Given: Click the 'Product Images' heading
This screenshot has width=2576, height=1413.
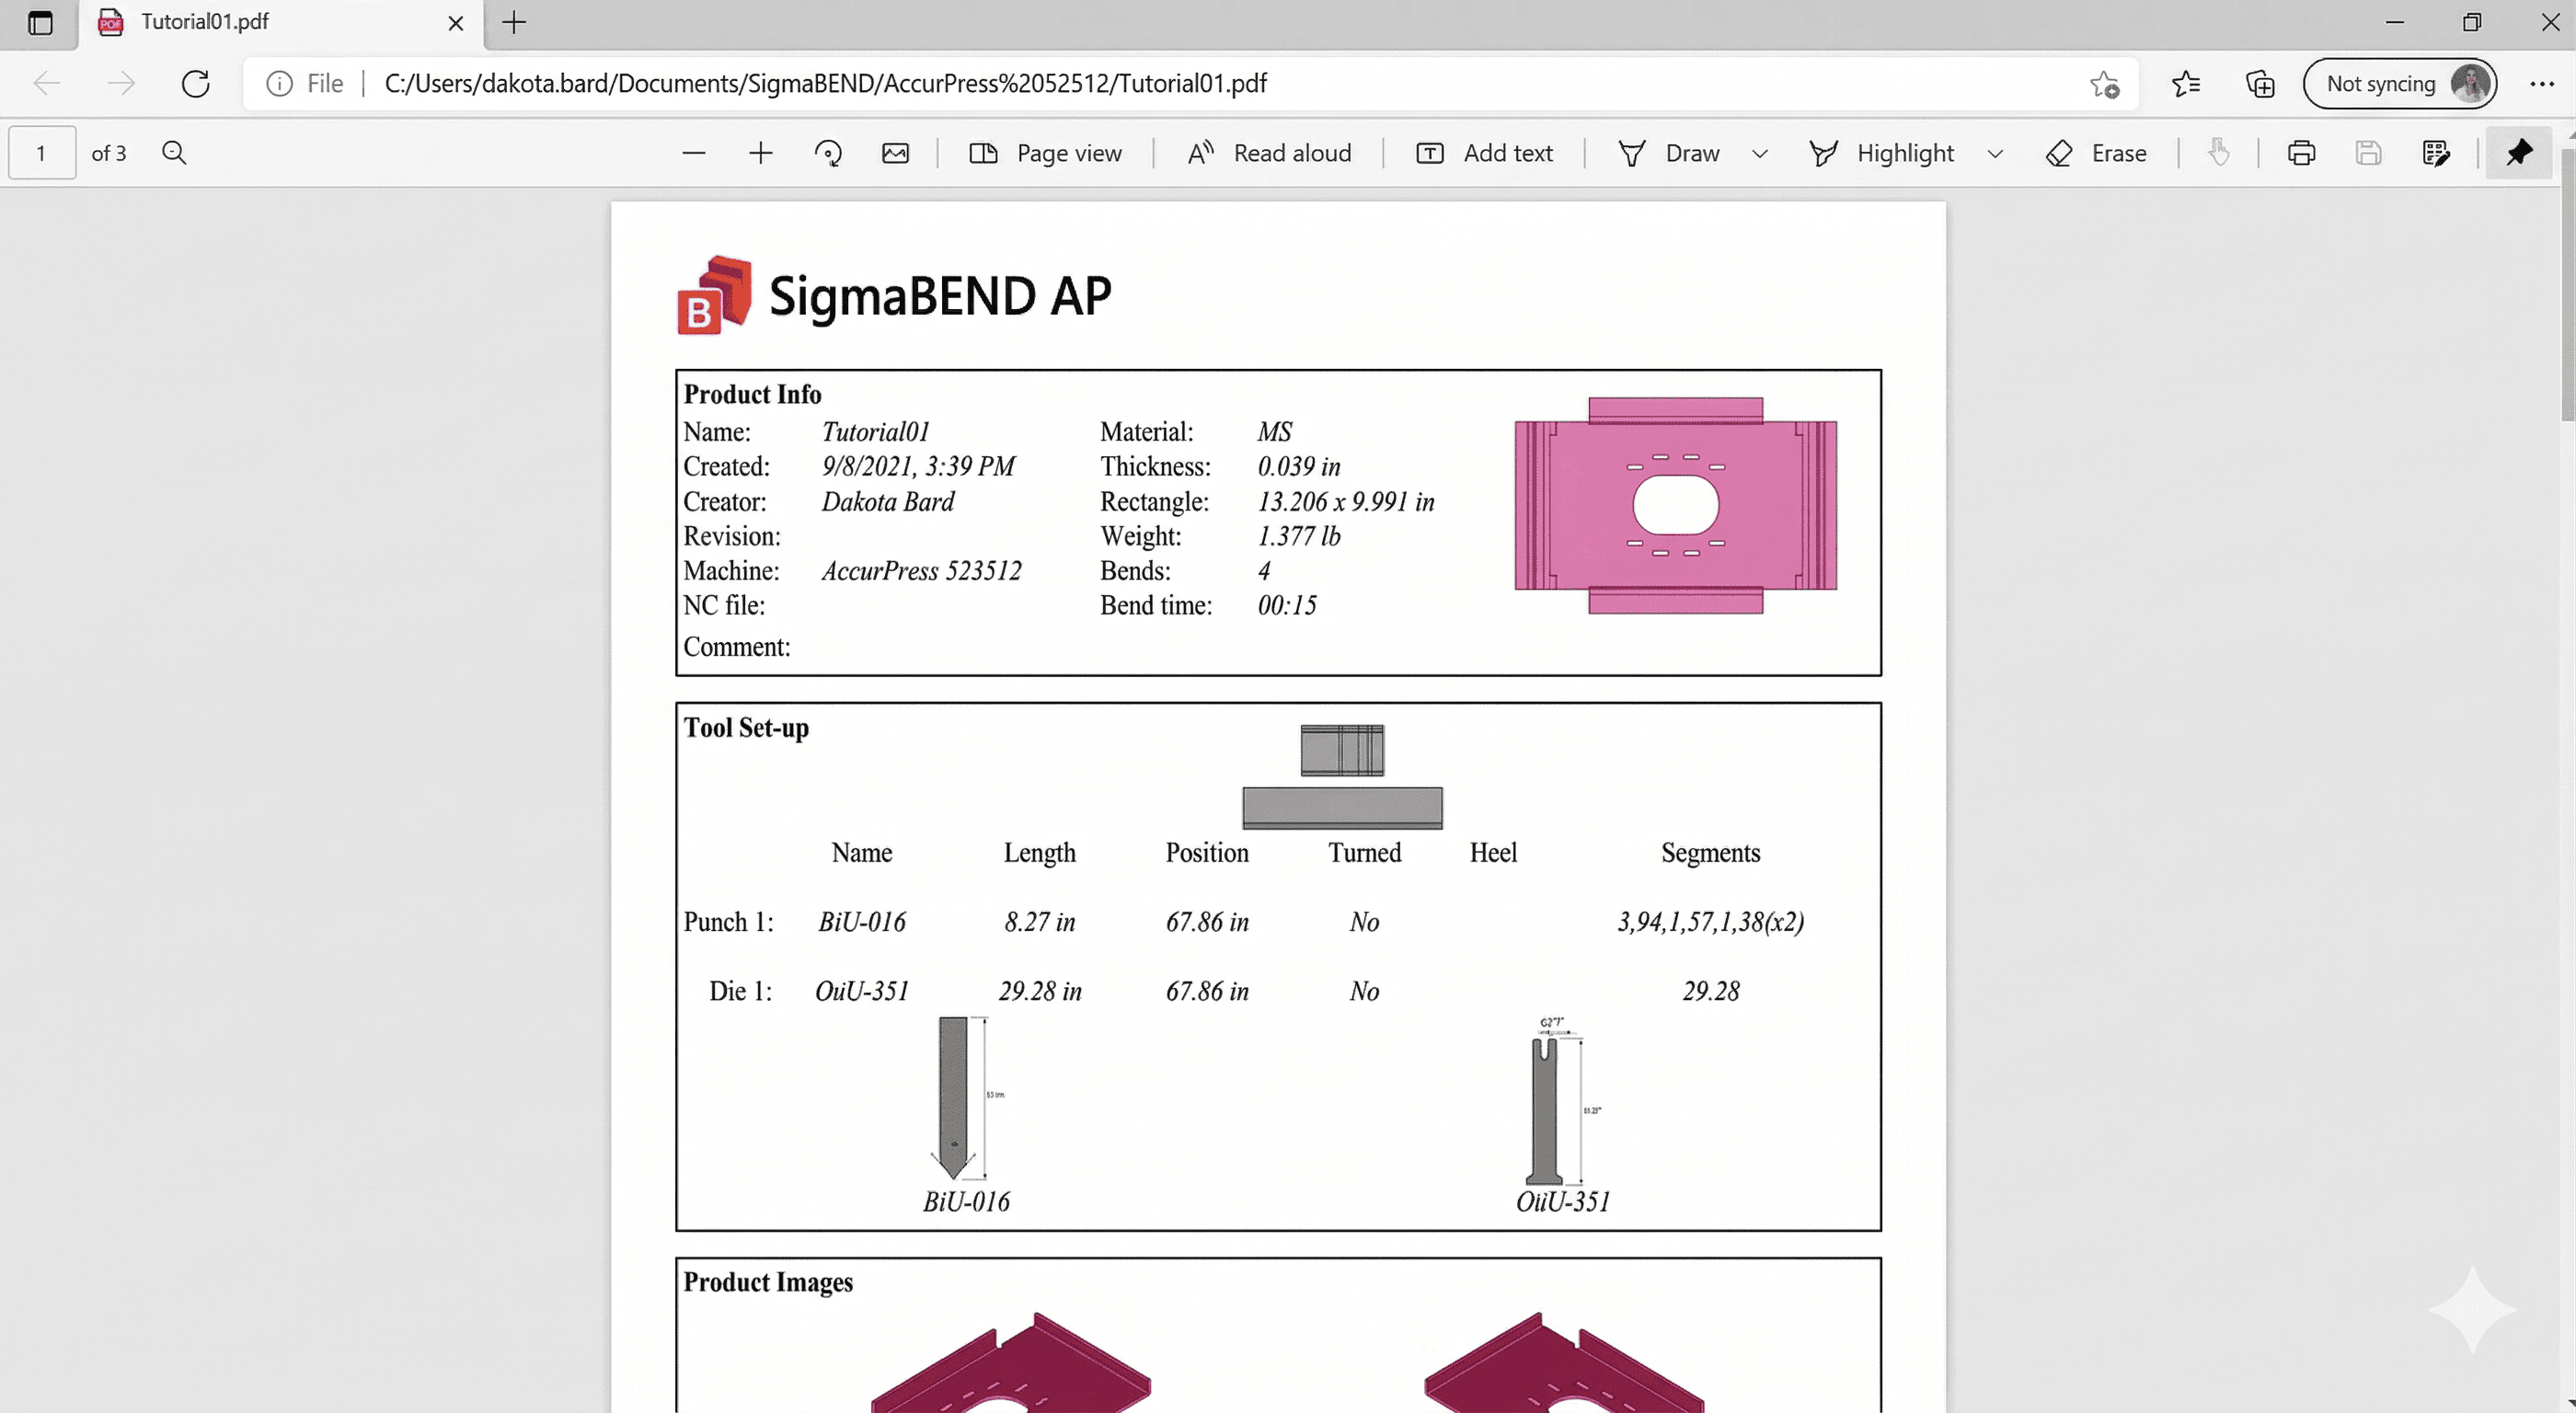Looking at the screenshot, I should pos(768,1283).
